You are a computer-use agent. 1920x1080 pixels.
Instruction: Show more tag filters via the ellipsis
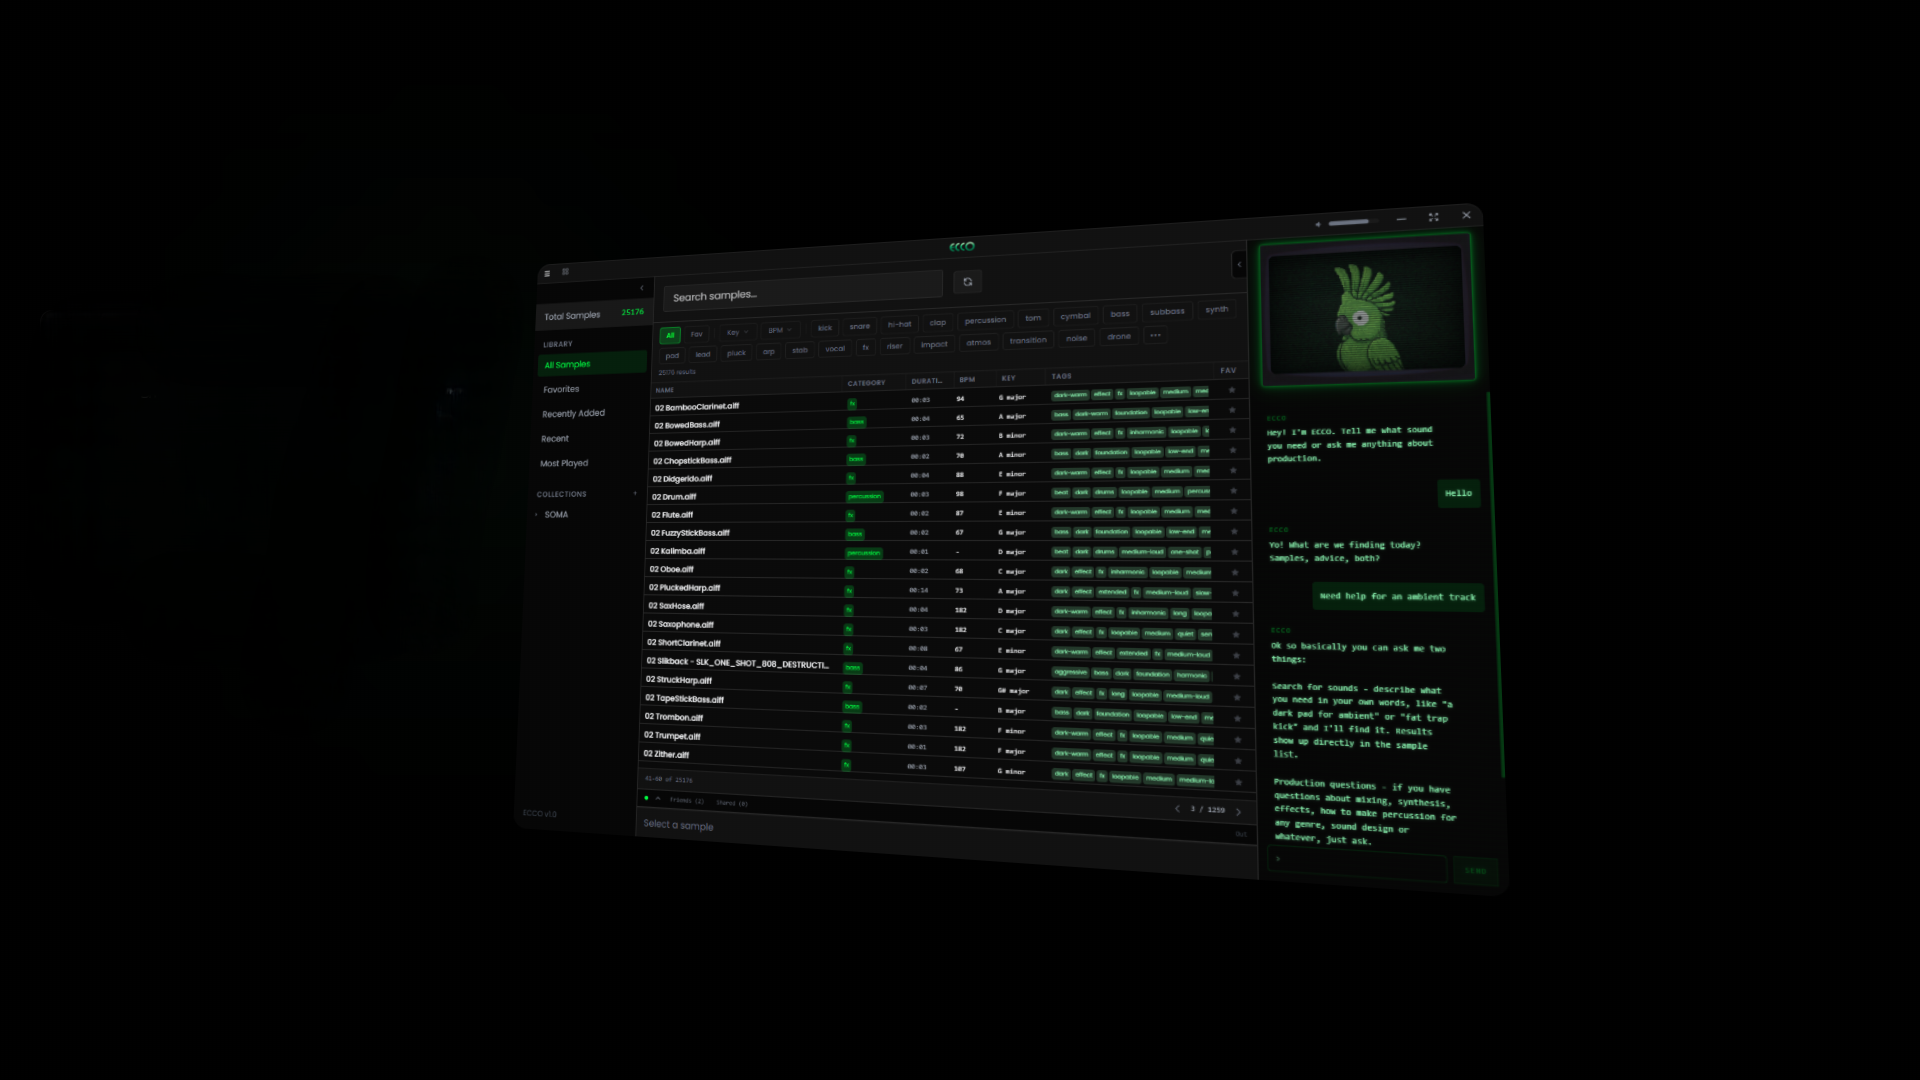point(1155,335)
